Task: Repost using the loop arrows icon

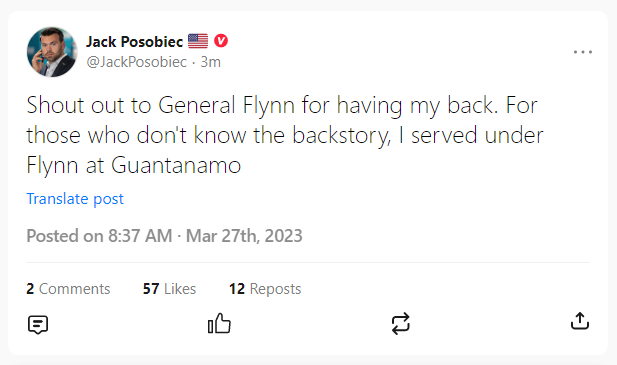Action: coord(401,324)
